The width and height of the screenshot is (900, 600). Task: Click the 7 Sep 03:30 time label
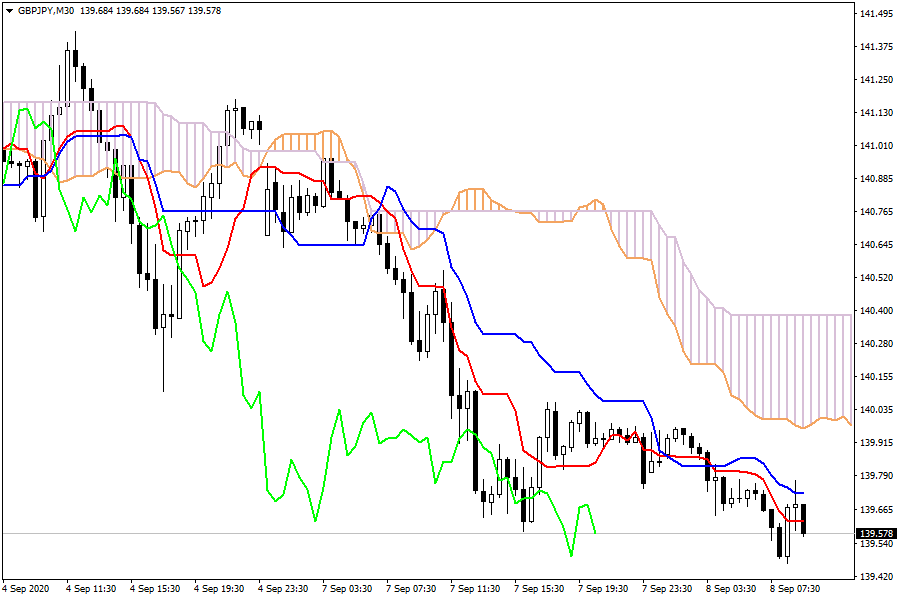click(345, 590)
